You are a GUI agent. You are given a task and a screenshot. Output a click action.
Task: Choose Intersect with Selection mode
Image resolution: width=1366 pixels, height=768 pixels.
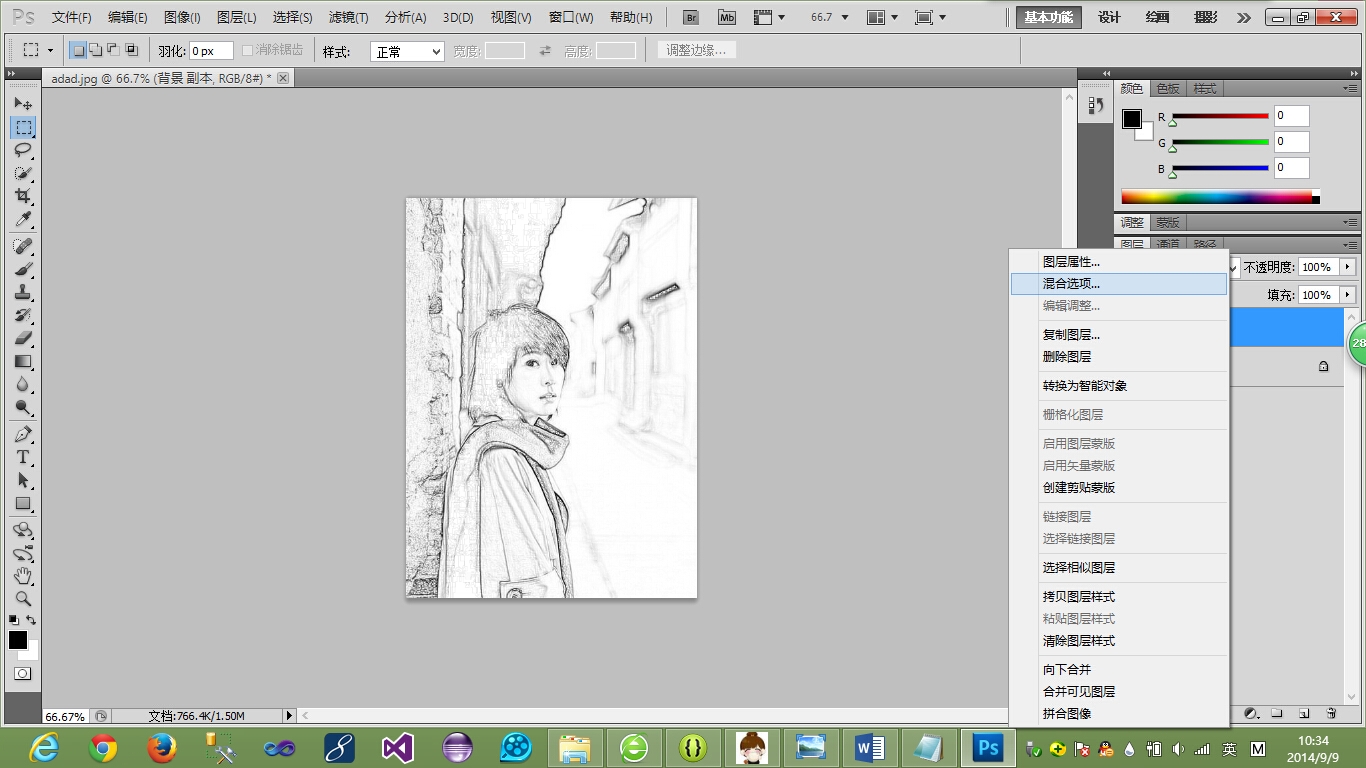point(131,50)
